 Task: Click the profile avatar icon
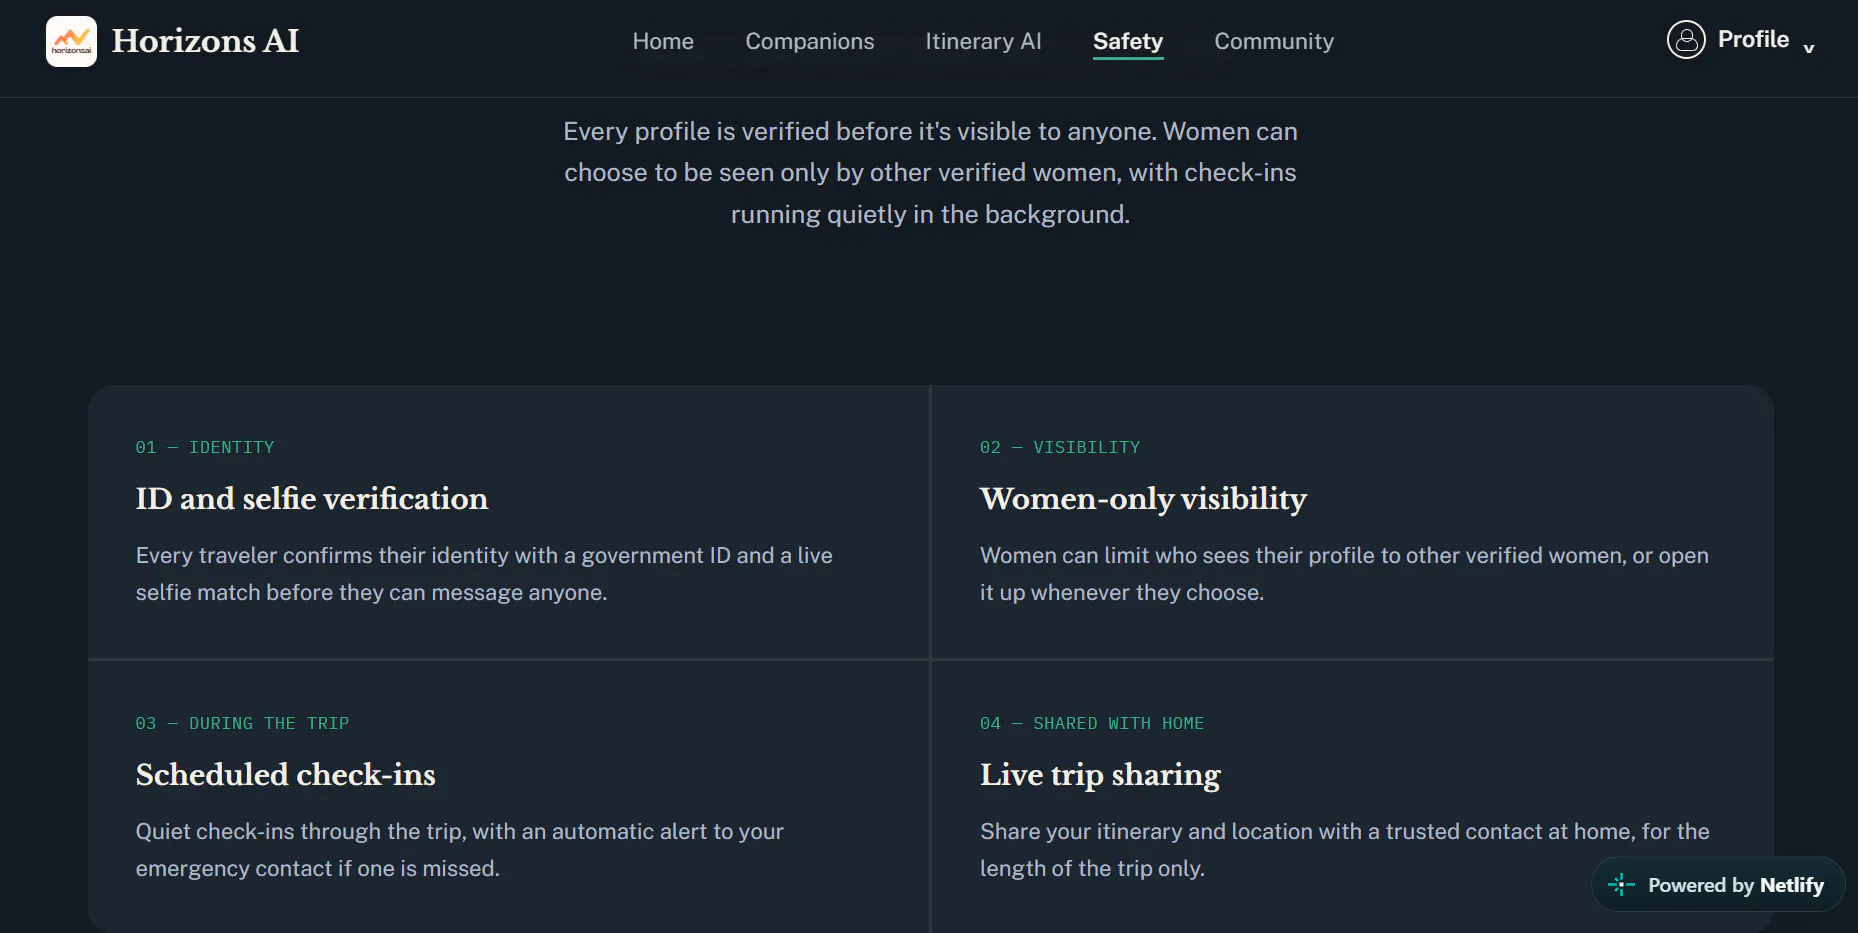pyautogui.click(x=1685, y=40)
